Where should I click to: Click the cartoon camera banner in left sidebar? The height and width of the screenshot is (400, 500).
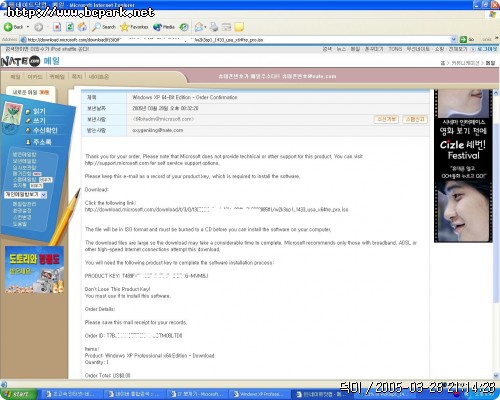click(x=34, y=270)
